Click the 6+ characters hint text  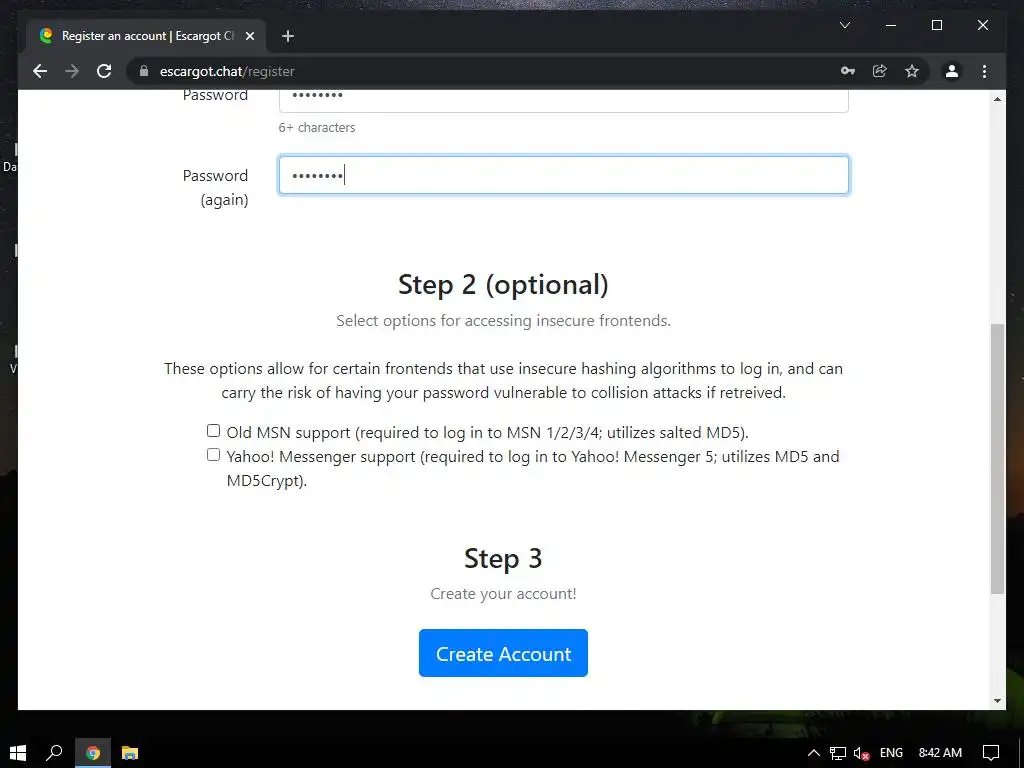tap(317, 127)
